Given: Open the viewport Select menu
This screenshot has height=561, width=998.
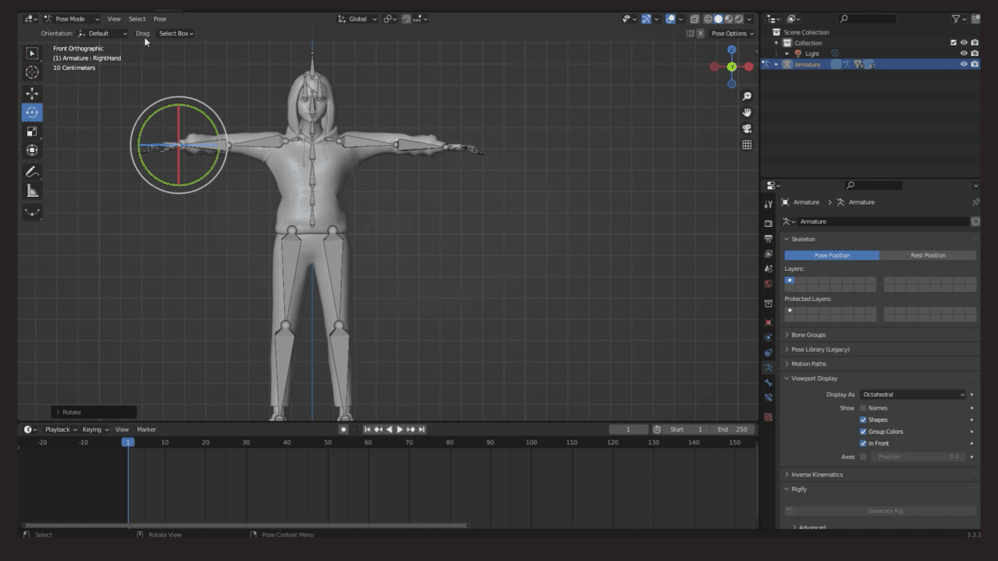Looking at the screenshot, I should 137,19.
